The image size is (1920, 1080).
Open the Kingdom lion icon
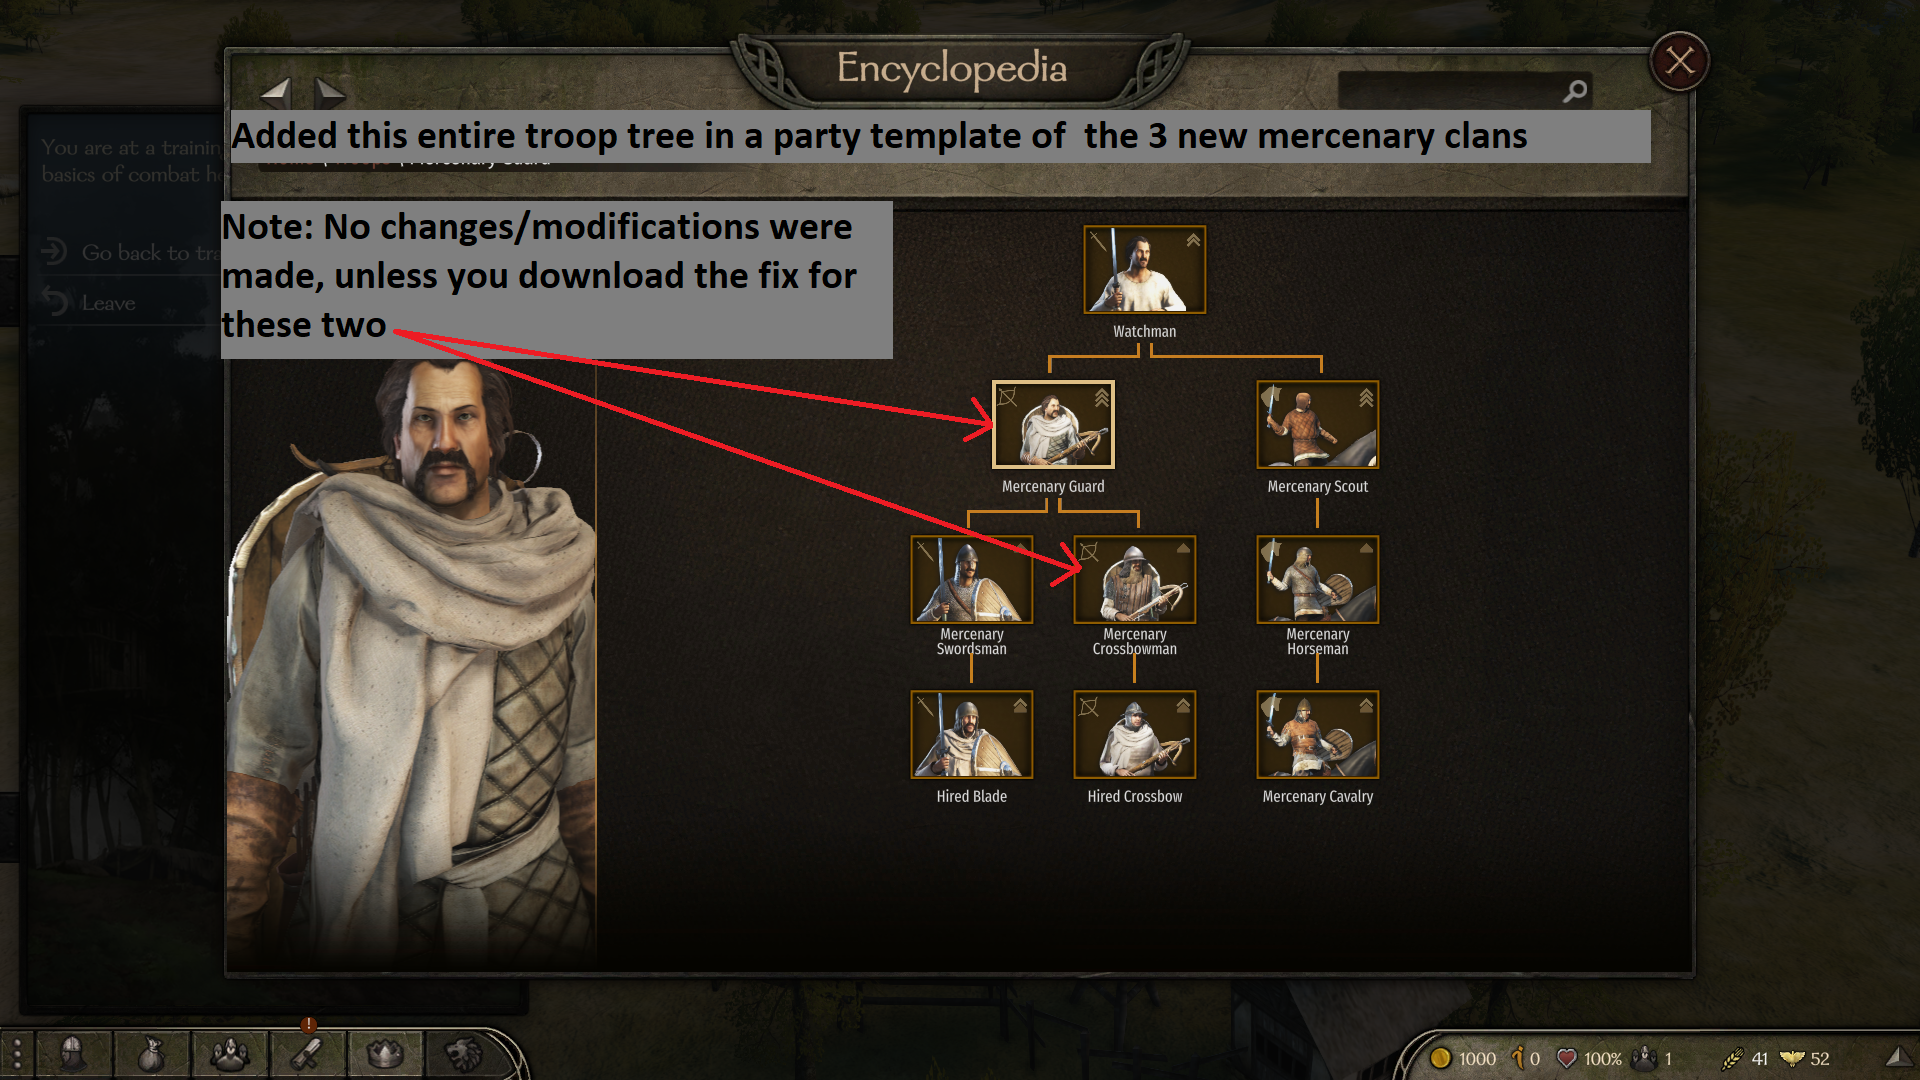463,1054
